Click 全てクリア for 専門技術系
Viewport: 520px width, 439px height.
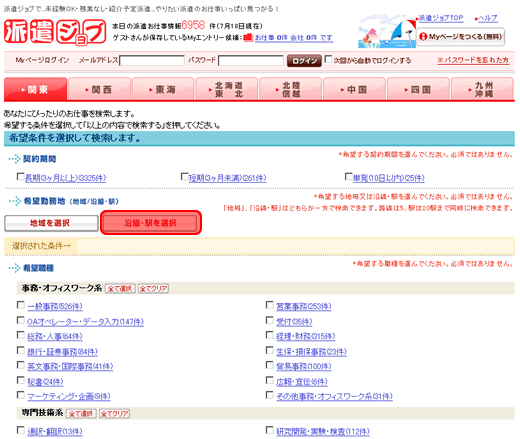tap(114, 414)
